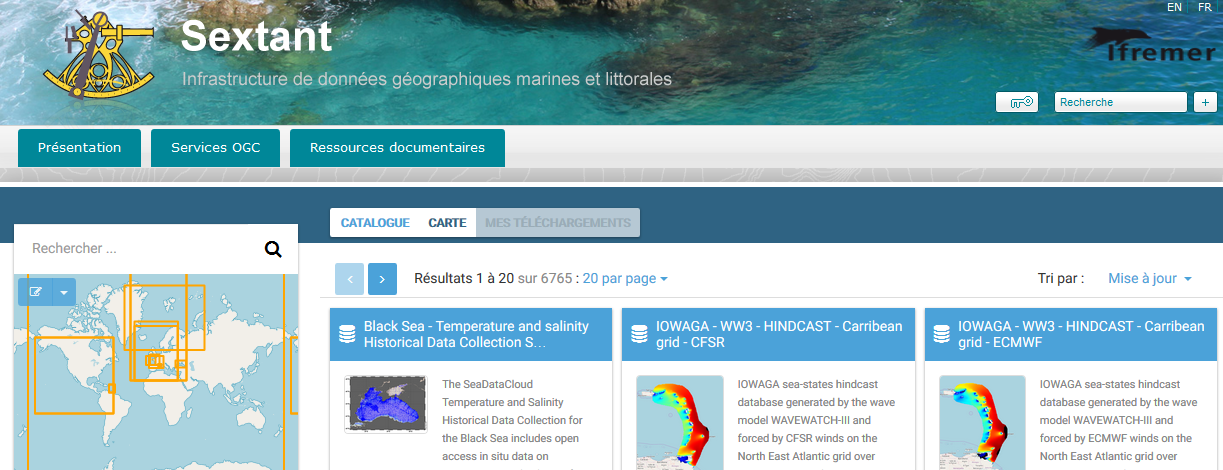Select the CARTE tab
The height and width of the screenshot is (470, 1223).
[x=447, y=223]
